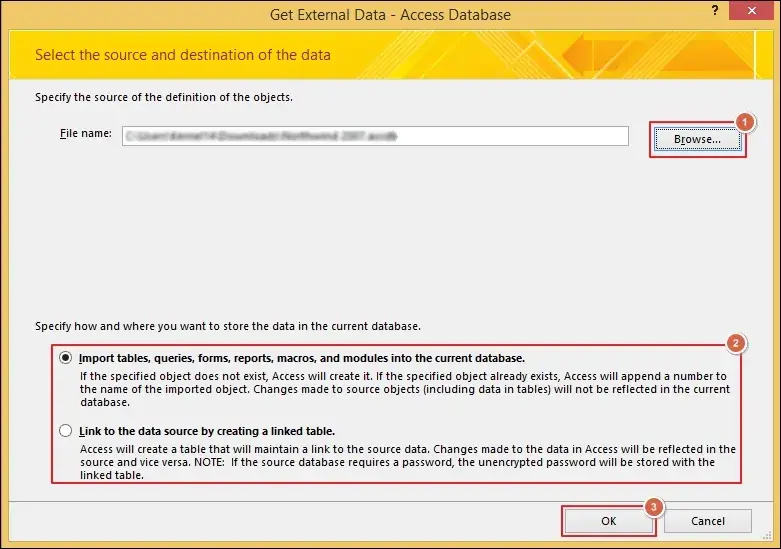
Task: Click the linked table description paragraph
Action: coord(407,462)
